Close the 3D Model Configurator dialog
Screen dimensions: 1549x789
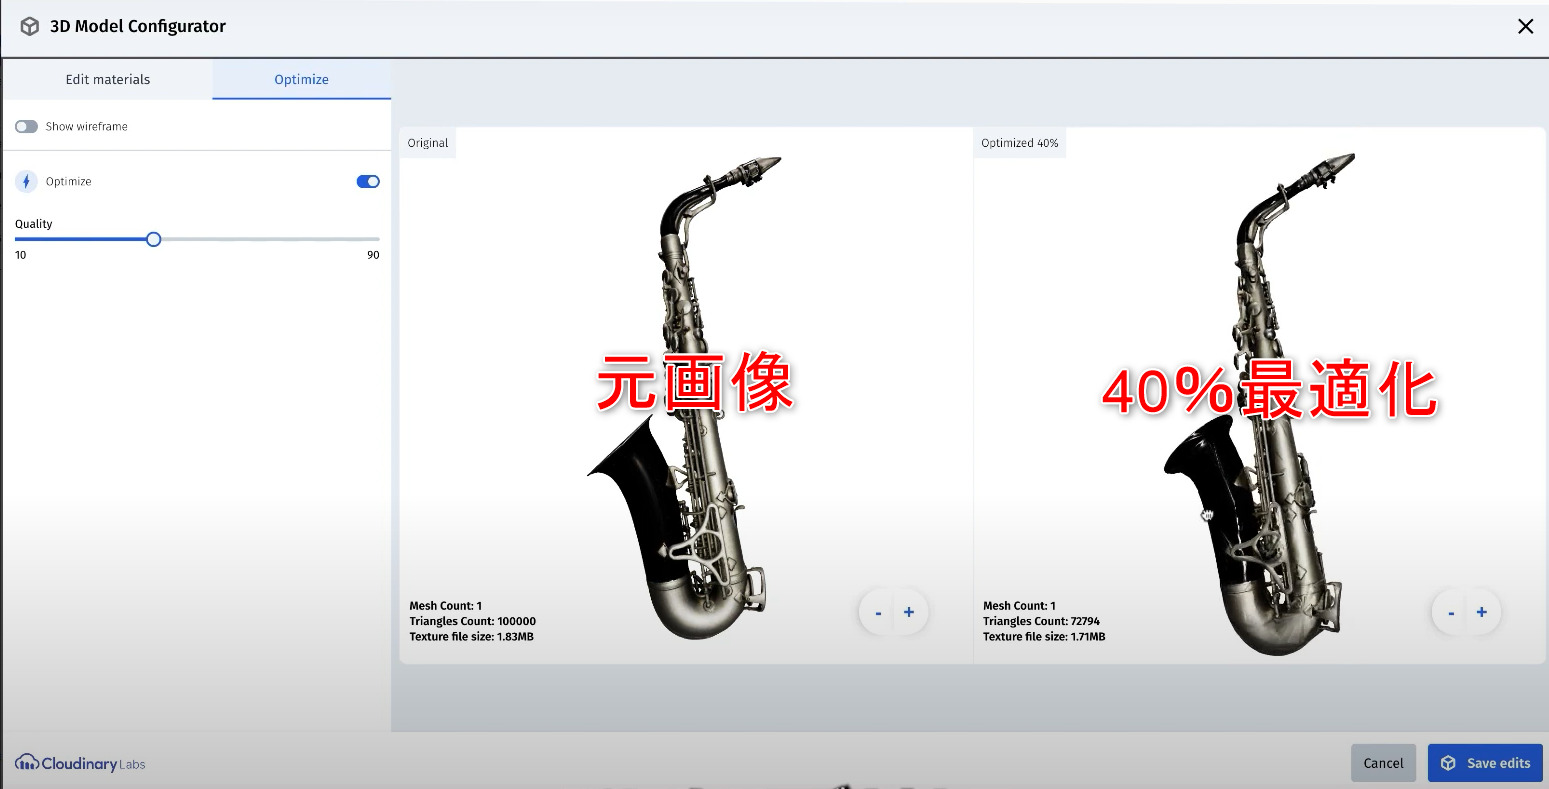point(1525,26)
